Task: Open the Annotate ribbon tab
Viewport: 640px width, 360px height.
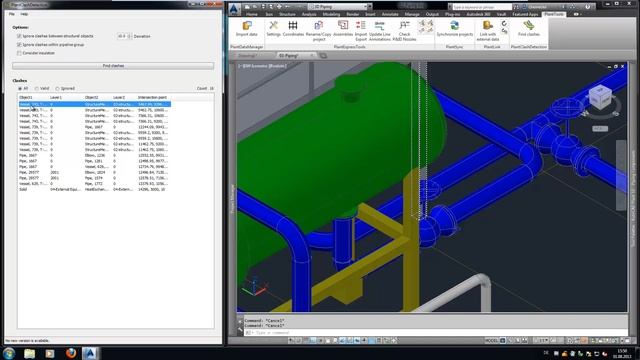Action: (x=390, y=14)
